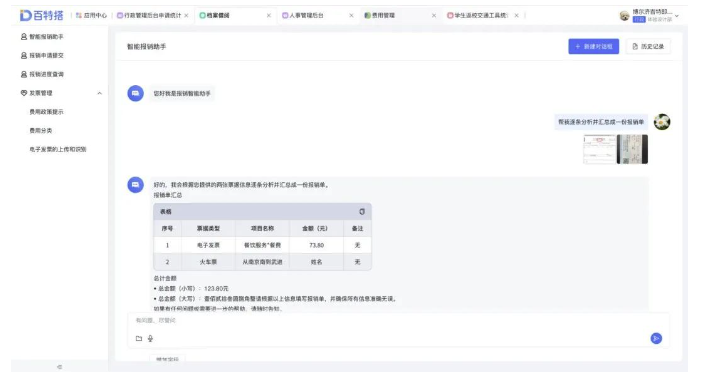Image resolution: width=701 pixels, height=380 pixels.
Task: Close the 人事管理后台 tab
Action: 351,15
